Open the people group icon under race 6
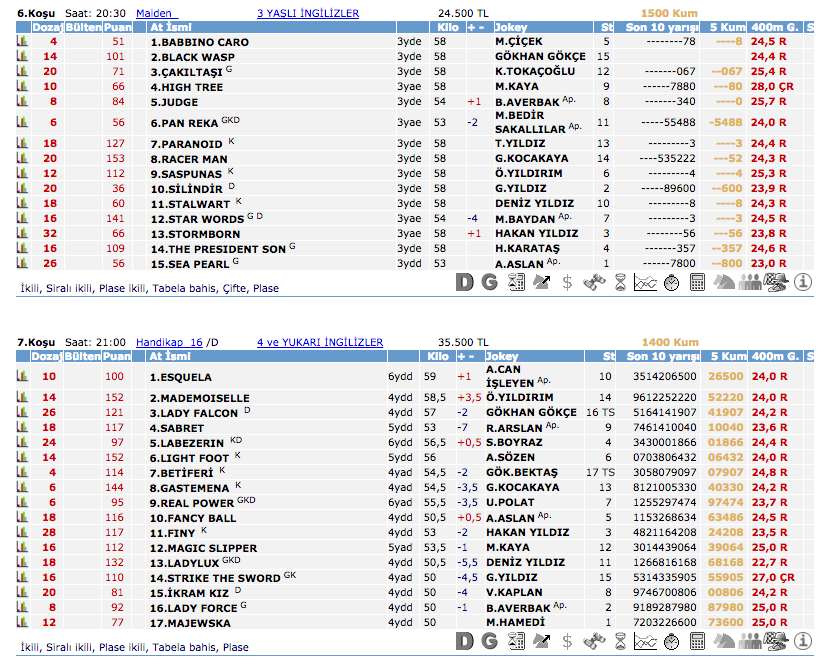 click(x=750, y=282)
